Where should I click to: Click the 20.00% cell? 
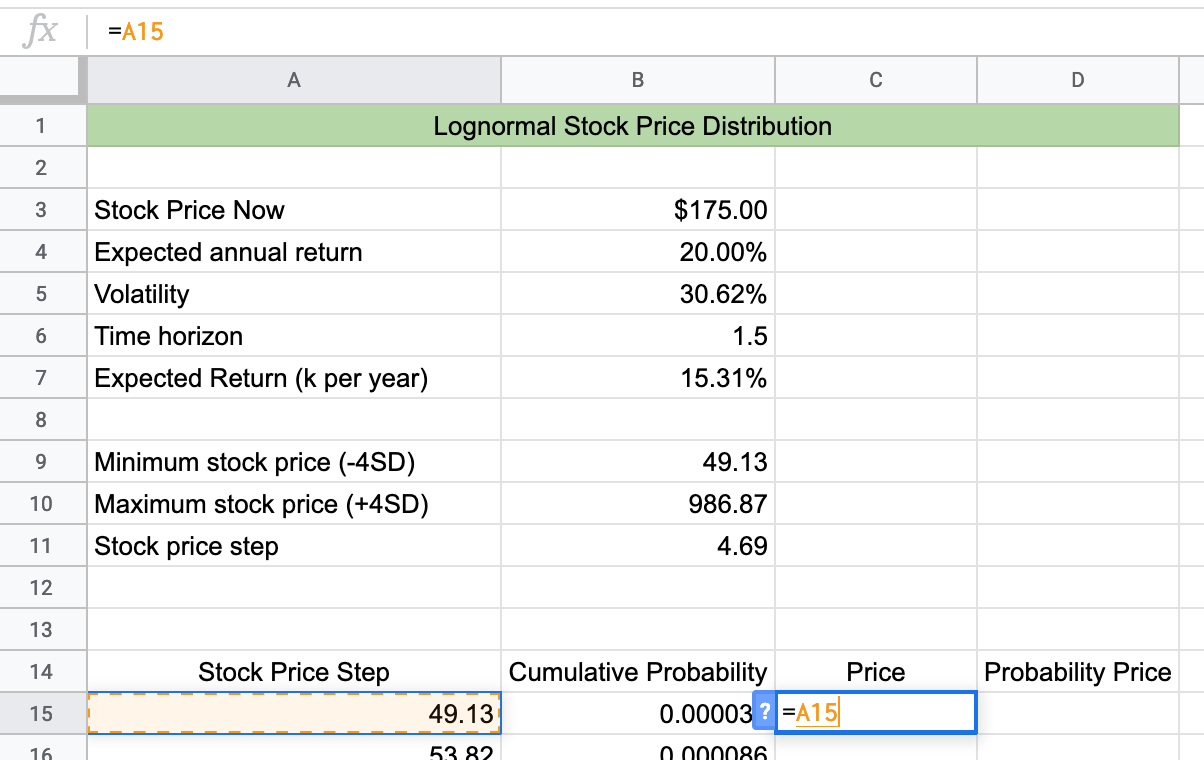[x=638, y=252]
